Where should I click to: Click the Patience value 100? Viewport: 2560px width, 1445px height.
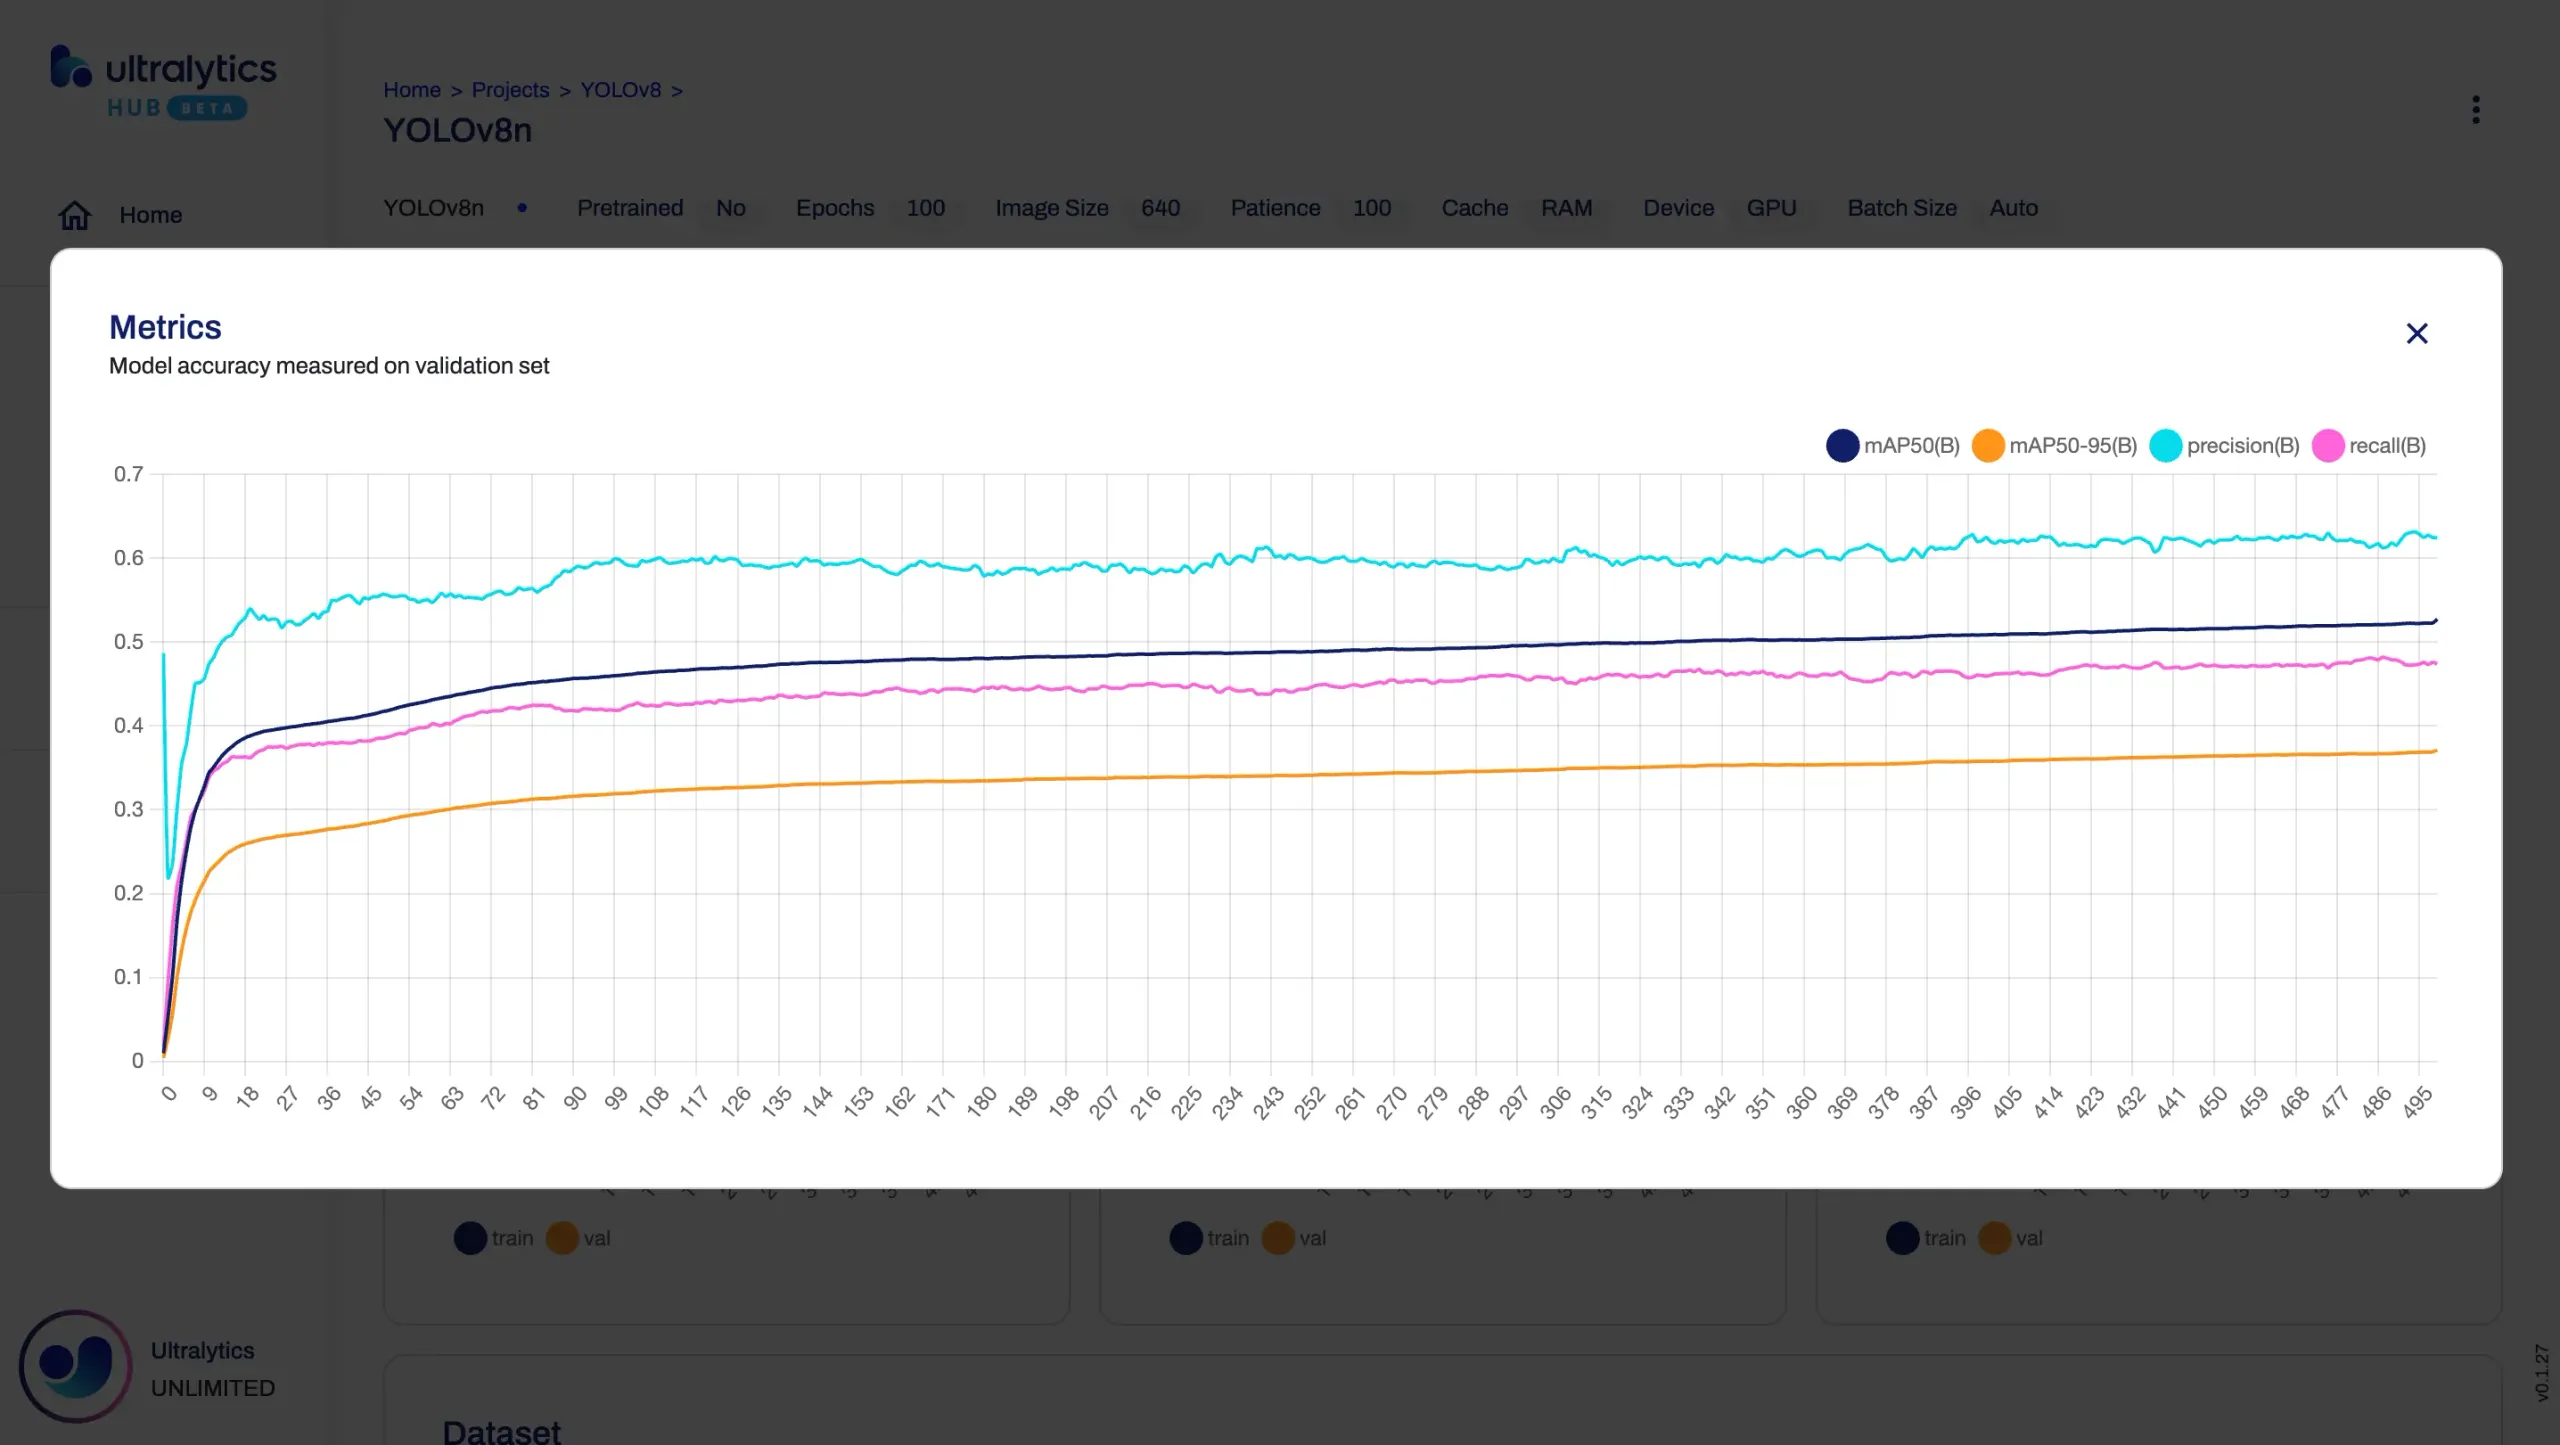pyautogui.click(x=1372, y=208)
